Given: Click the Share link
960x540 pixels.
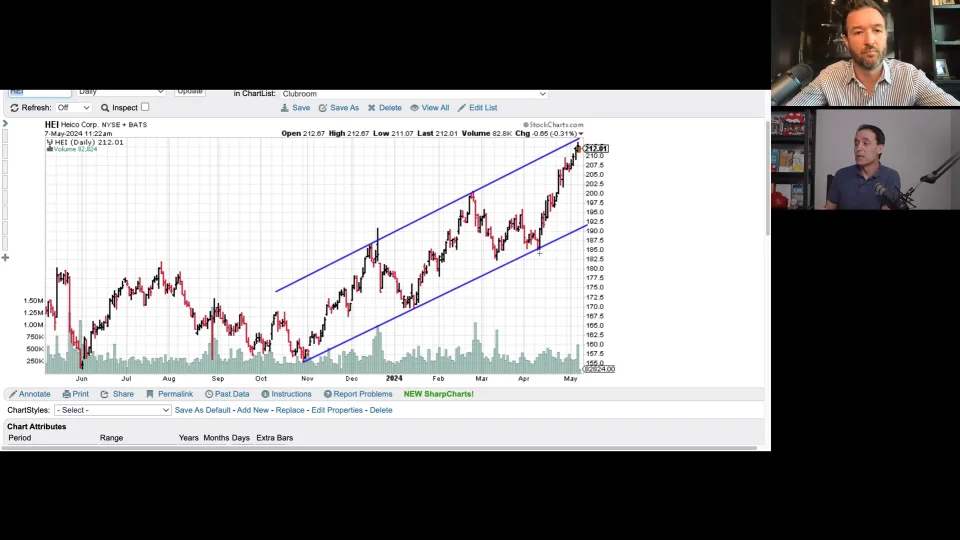Looking at the screenshot, I should [x=123, y=394].
